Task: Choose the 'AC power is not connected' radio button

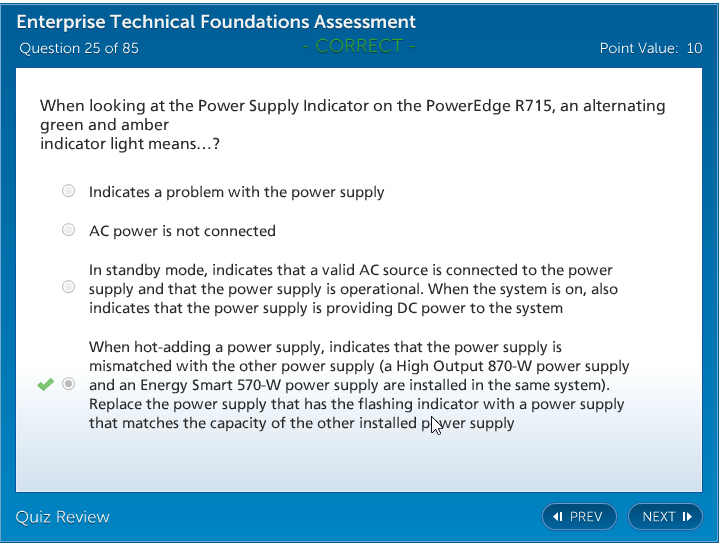Action: click(x=68, y=230)
